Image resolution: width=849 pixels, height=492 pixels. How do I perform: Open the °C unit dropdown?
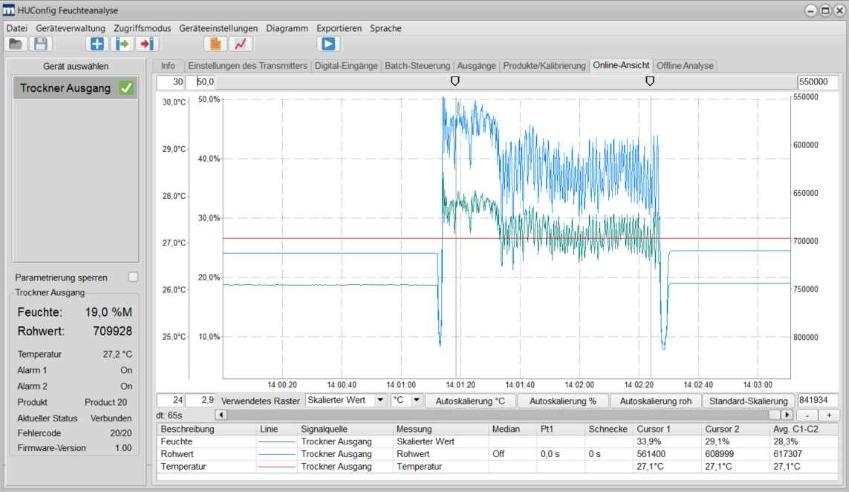(x=408, y=400)
